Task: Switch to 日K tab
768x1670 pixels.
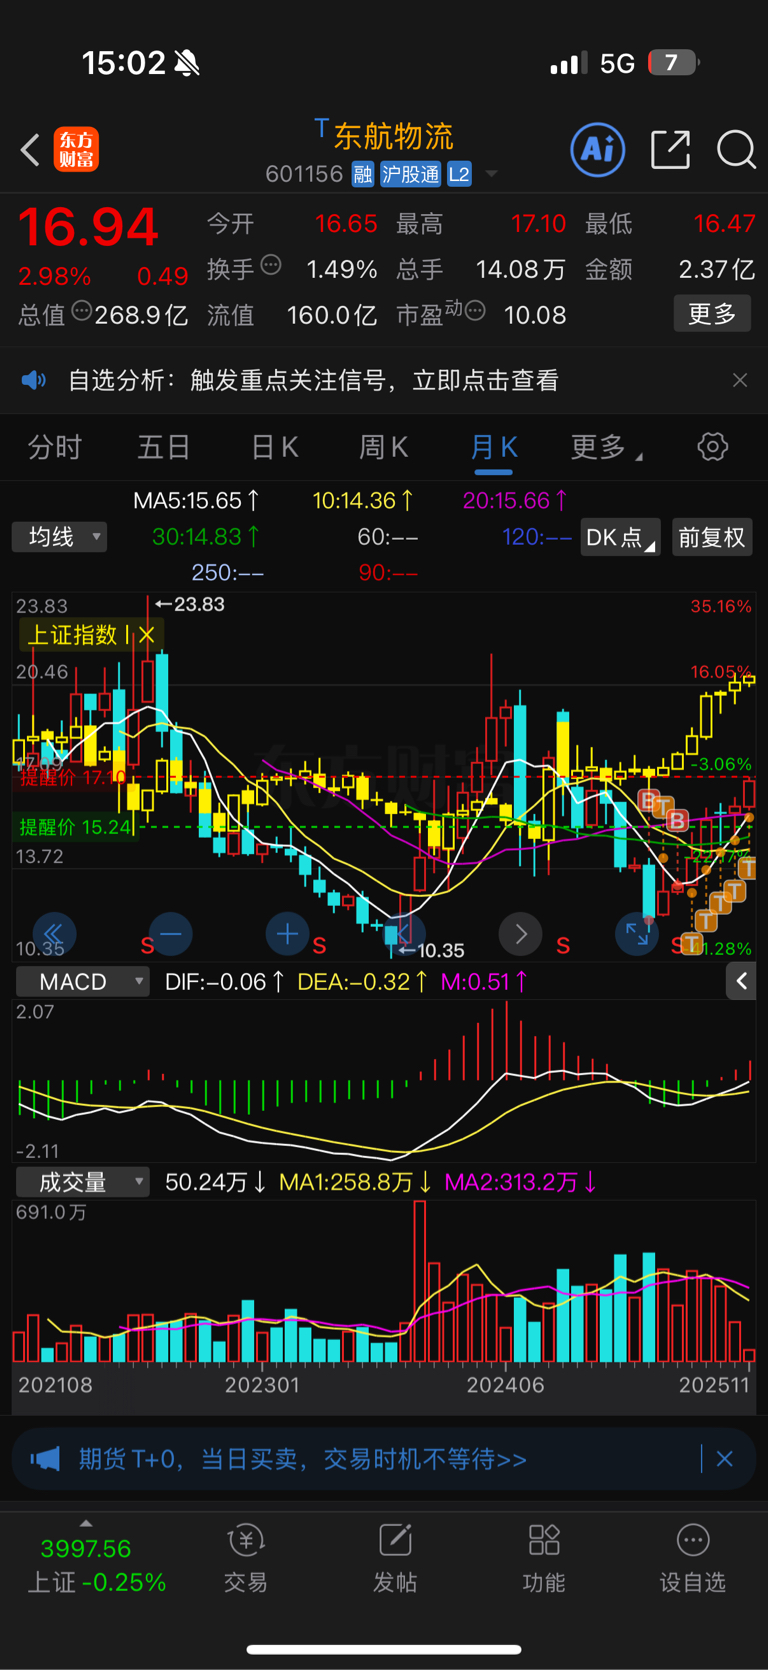Action: tap(275, 446)
